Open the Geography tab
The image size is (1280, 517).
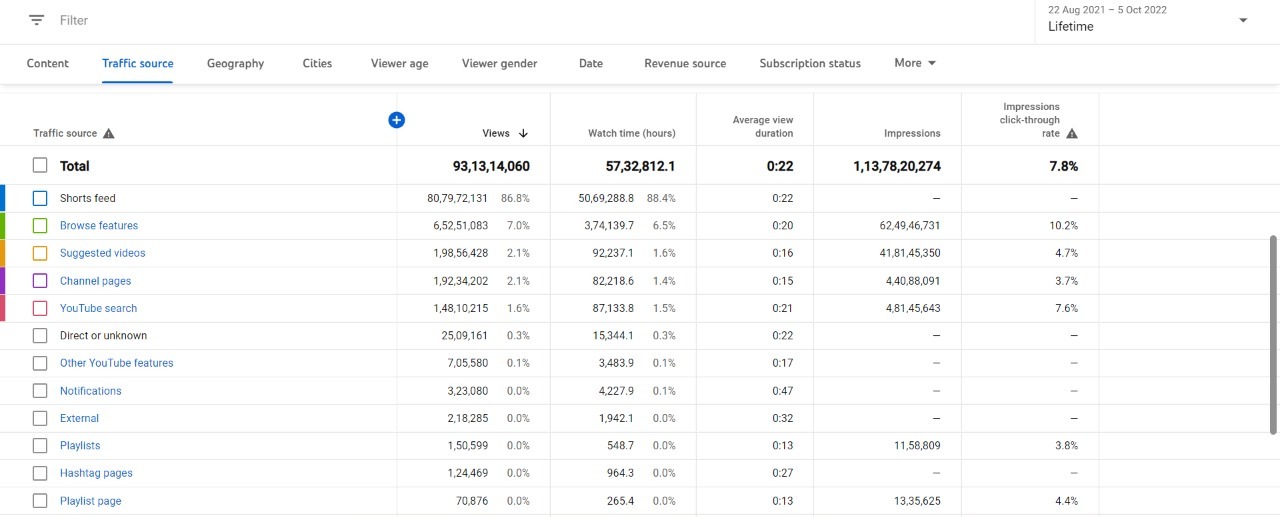(235, 63)
